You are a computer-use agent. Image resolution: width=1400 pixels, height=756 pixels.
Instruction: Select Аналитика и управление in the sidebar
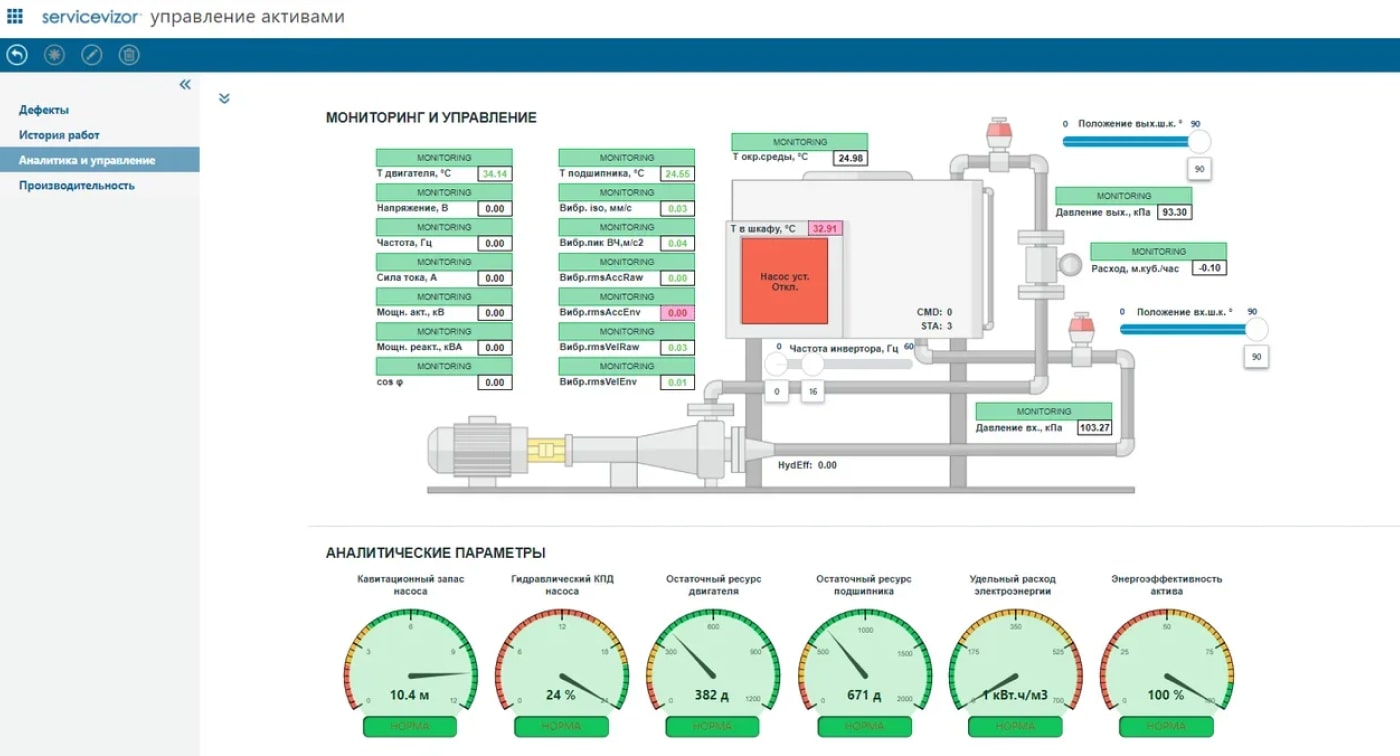point(100,160)
